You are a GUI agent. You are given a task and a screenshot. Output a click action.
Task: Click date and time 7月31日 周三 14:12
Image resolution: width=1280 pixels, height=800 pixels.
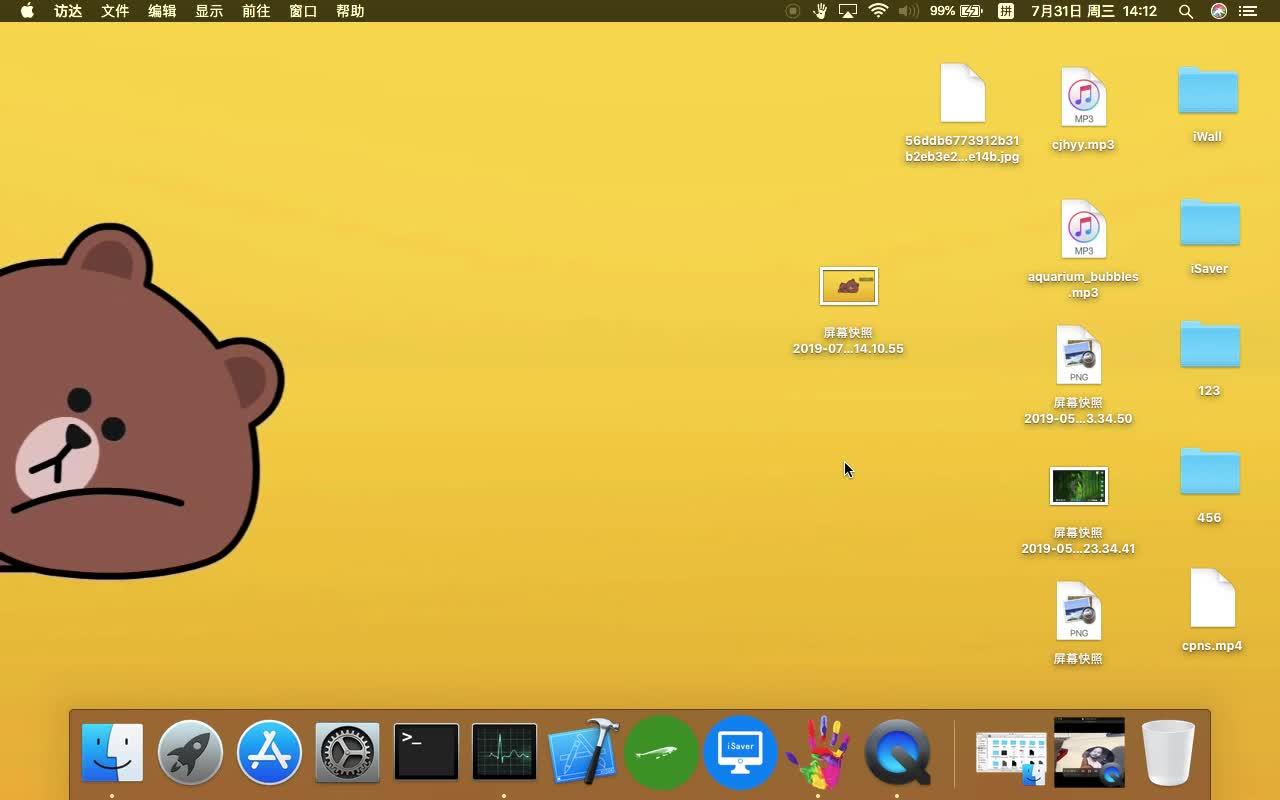coord(1094,11)
